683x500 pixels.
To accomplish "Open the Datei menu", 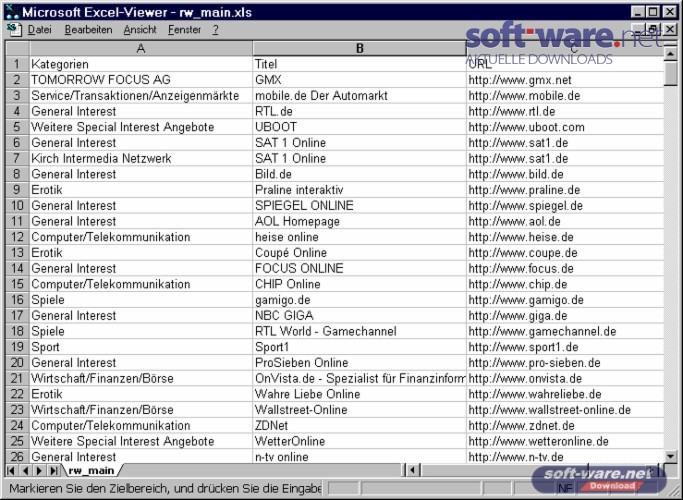I will tap(40, 30).
